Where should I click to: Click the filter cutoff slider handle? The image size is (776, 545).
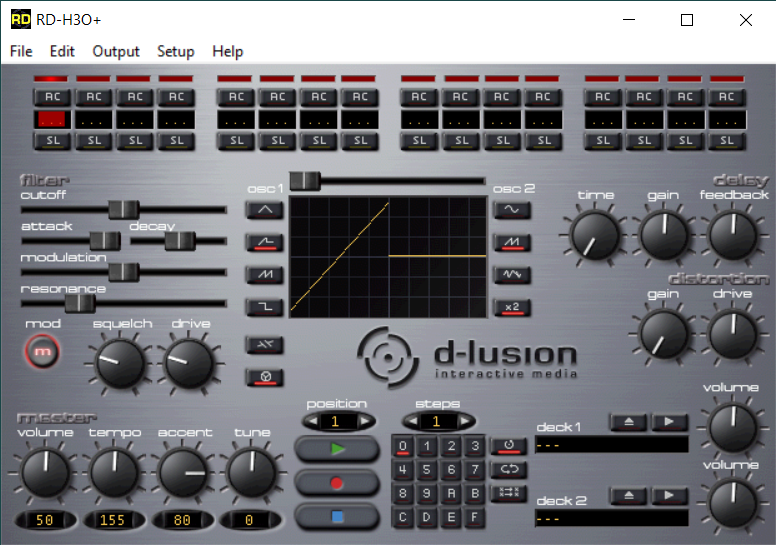(124, 210)
